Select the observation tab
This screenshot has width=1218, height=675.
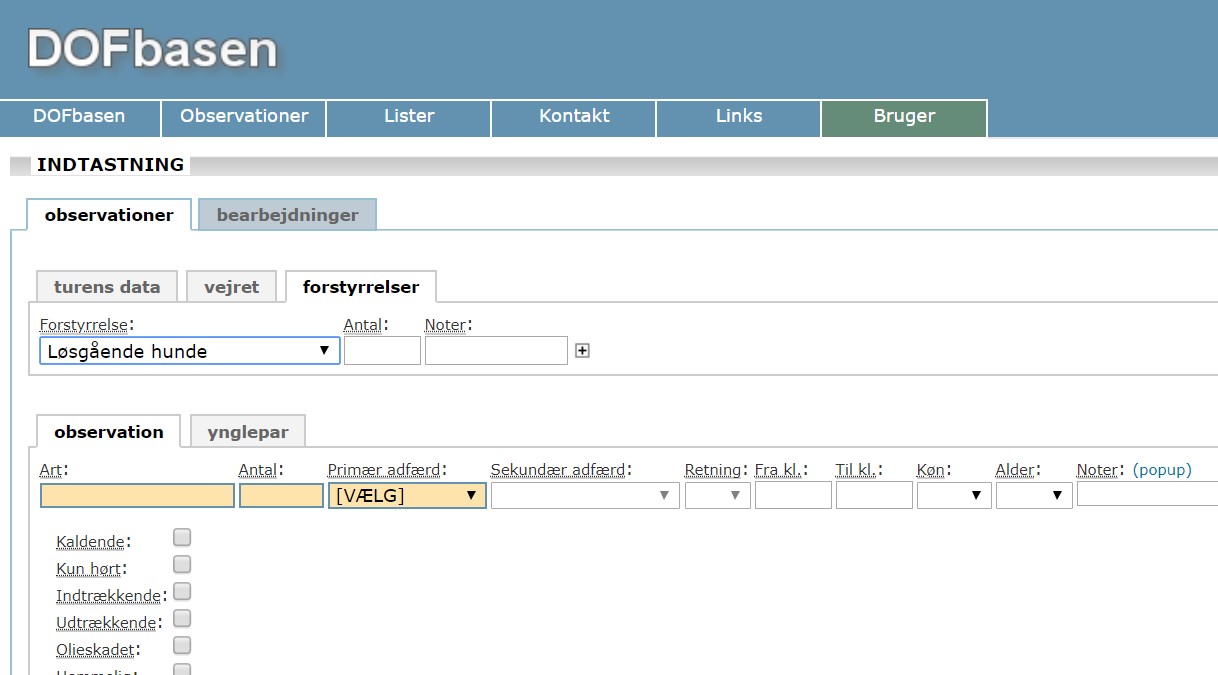point(109,432)
